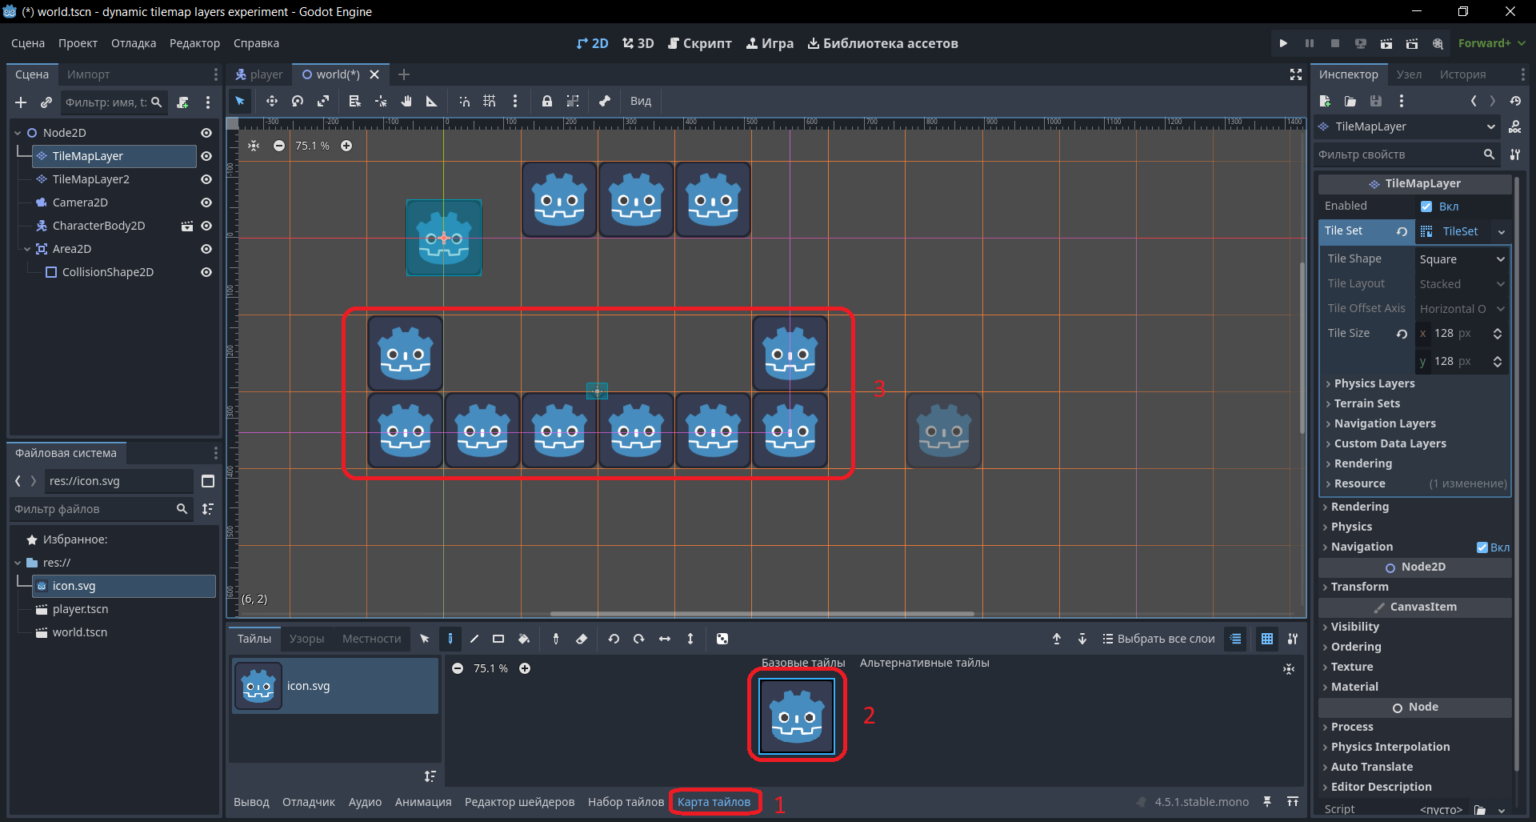Toggle visibility of CollisionShape2D node
This screenshot has height=822, width=1536.
click(x=206, y=272)
